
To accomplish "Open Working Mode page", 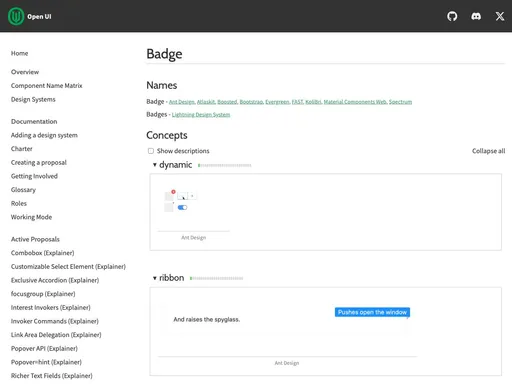I will [x=31, y=217].
